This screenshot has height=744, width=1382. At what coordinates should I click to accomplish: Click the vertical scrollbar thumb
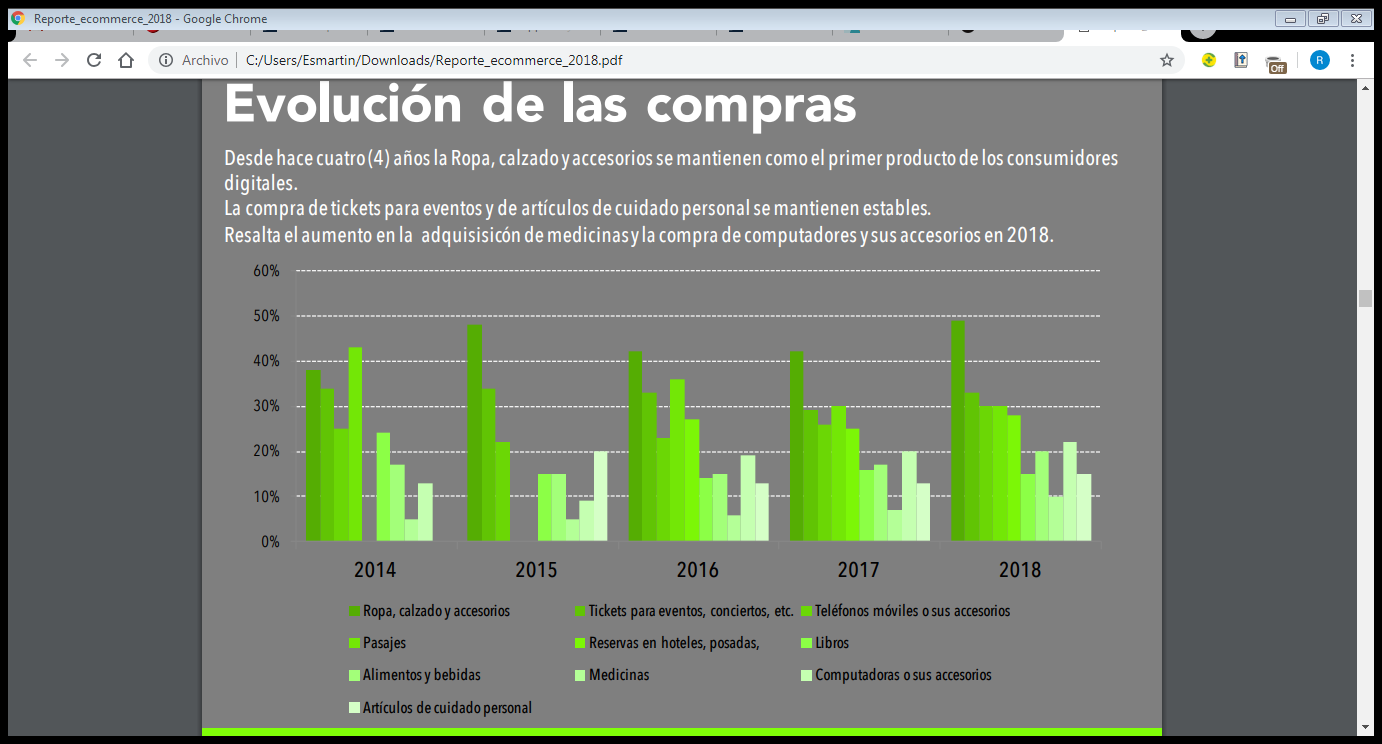[x=1365, y=298]
